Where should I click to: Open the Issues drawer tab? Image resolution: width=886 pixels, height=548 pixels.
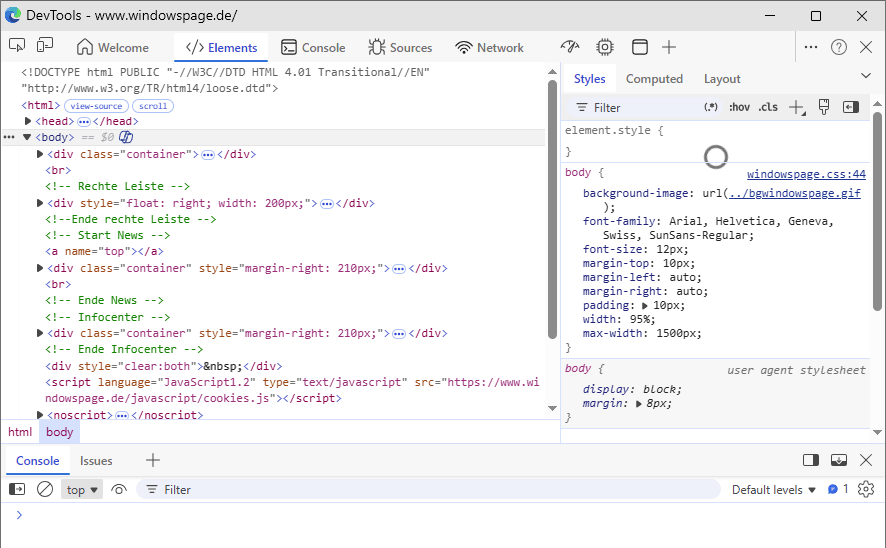96,460
